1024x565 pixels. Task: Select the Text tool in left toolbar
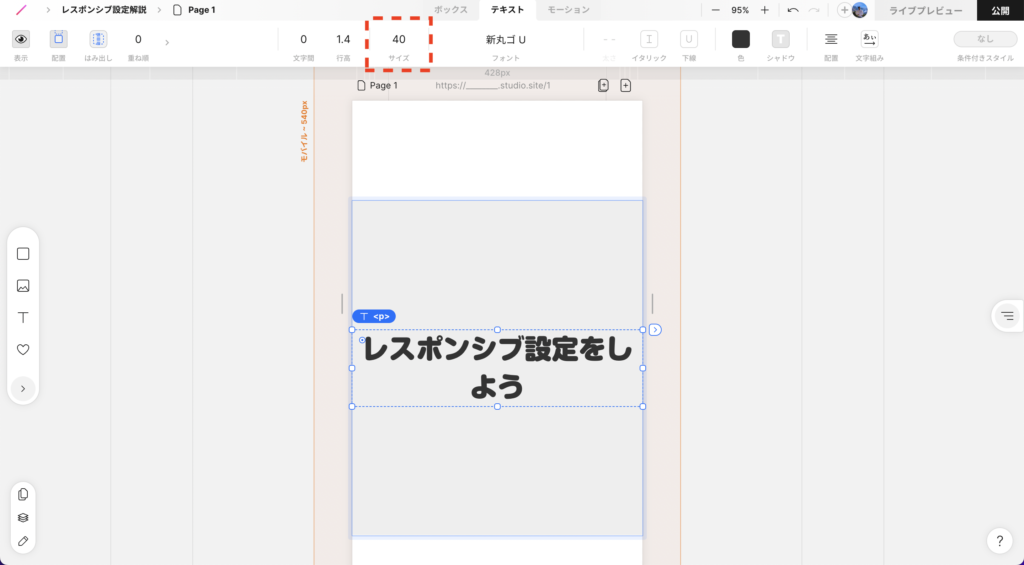23,317
